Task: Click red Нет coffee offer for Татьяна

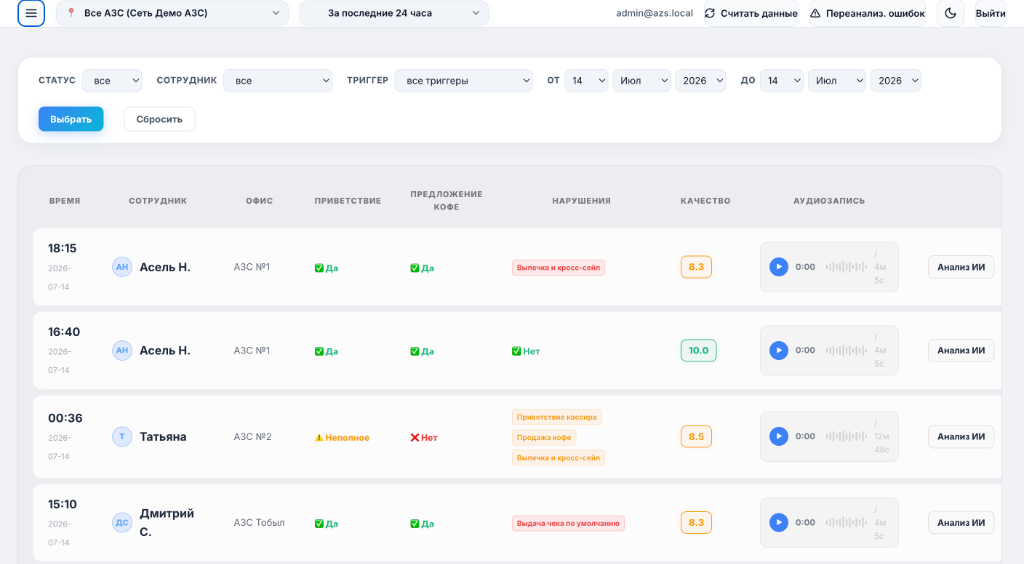Action: [424, 438]
